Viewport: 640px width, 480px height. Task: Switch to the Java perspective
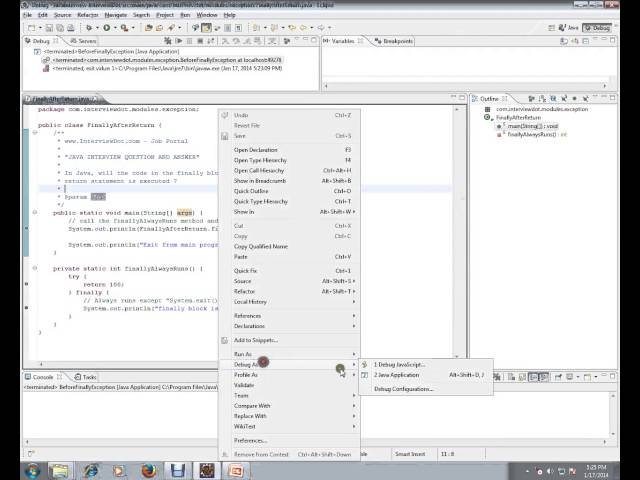pos(569,28)
